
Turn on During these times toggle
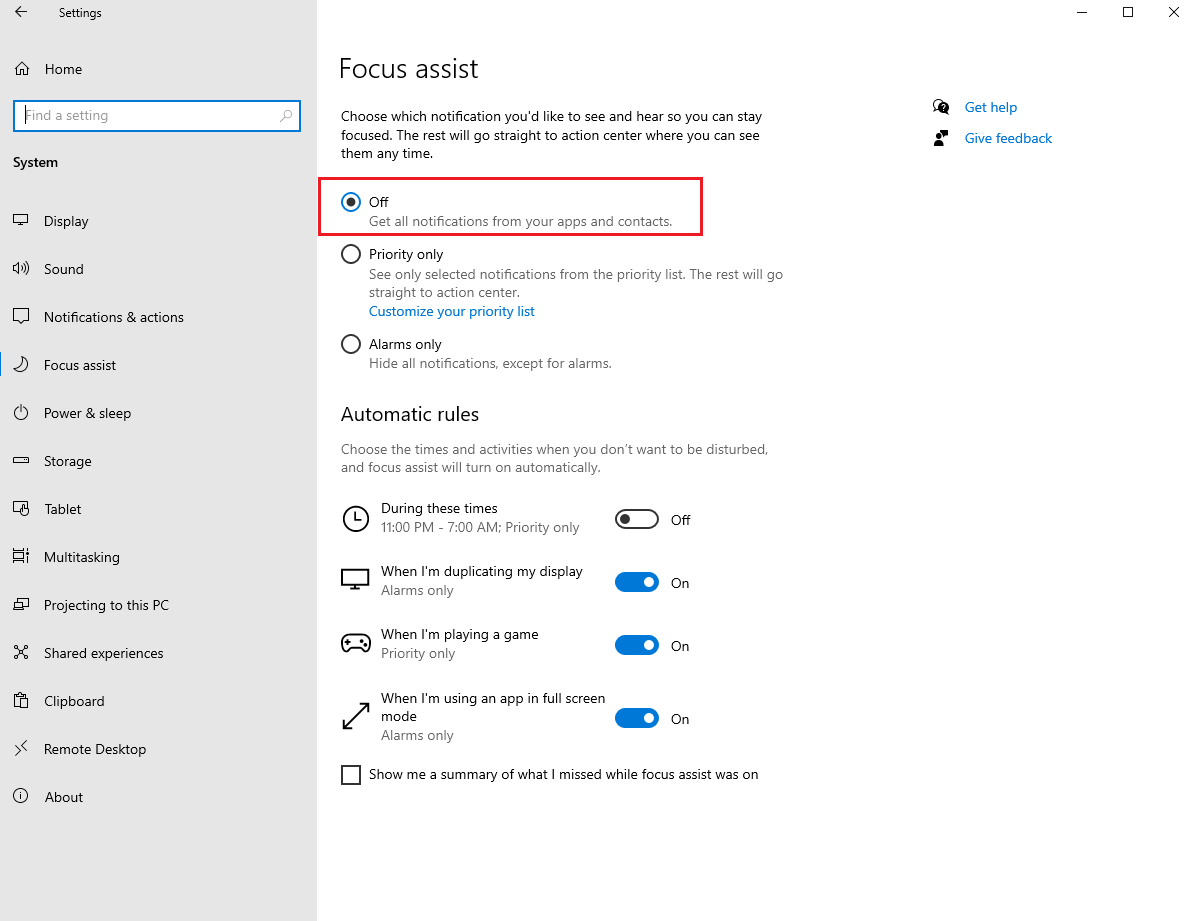637,519
